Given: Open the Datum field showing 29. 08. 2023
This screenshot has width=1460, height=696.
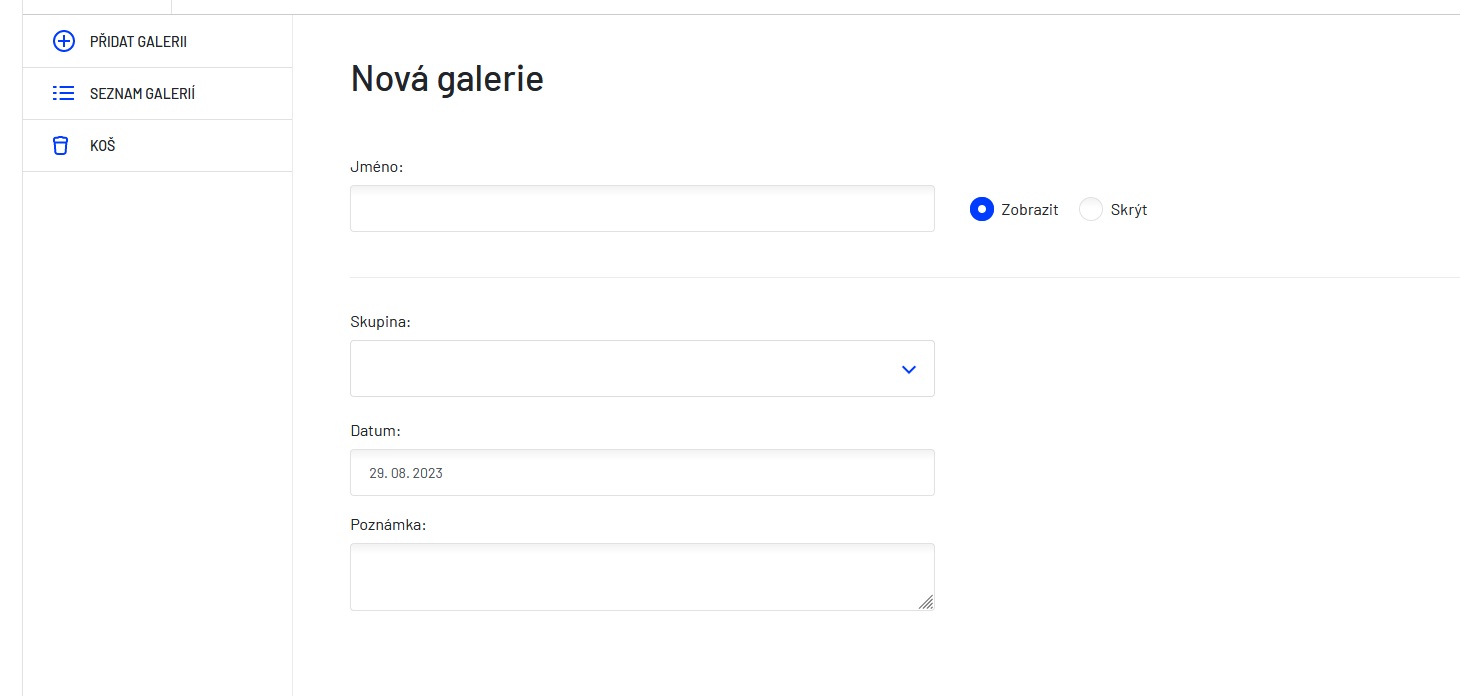Looking at the screenshot, I should 642,472.
